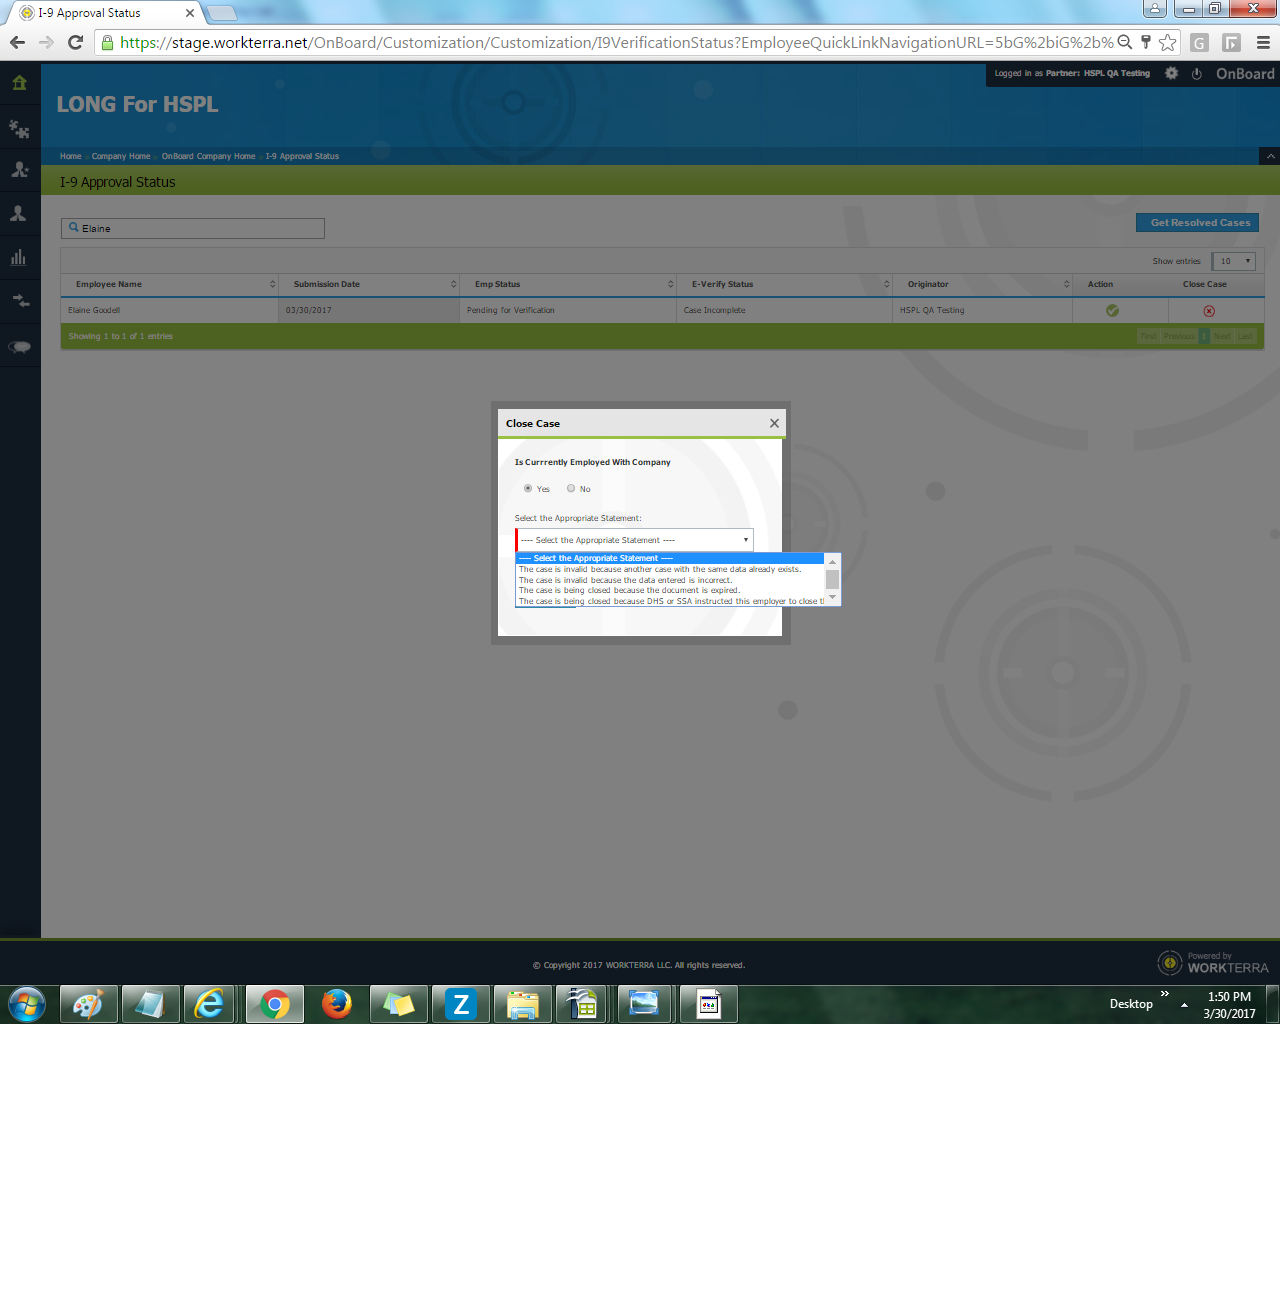
Task: Select Yes for currently employed
Action: click(x=528, y=489)
